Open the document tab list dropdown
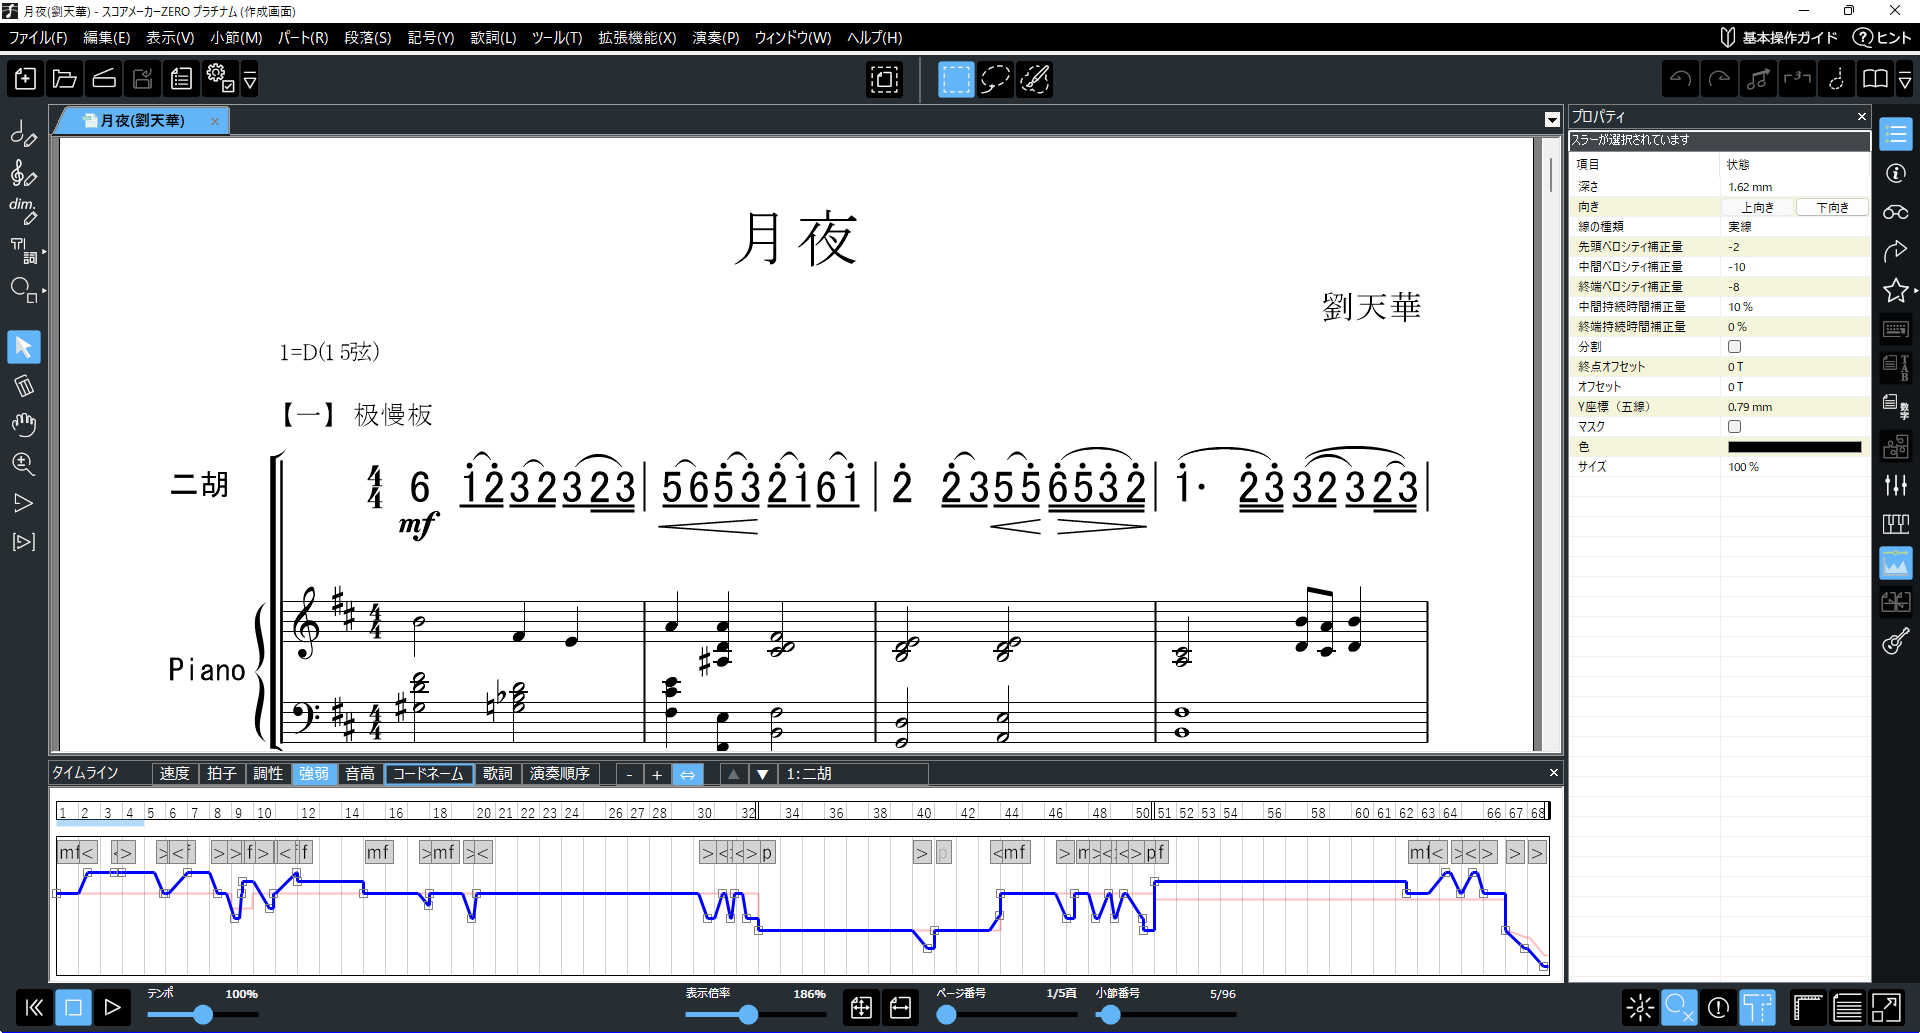Image resolution: width=1920 pixels, height=1033 pixels. coord(1552,120)
